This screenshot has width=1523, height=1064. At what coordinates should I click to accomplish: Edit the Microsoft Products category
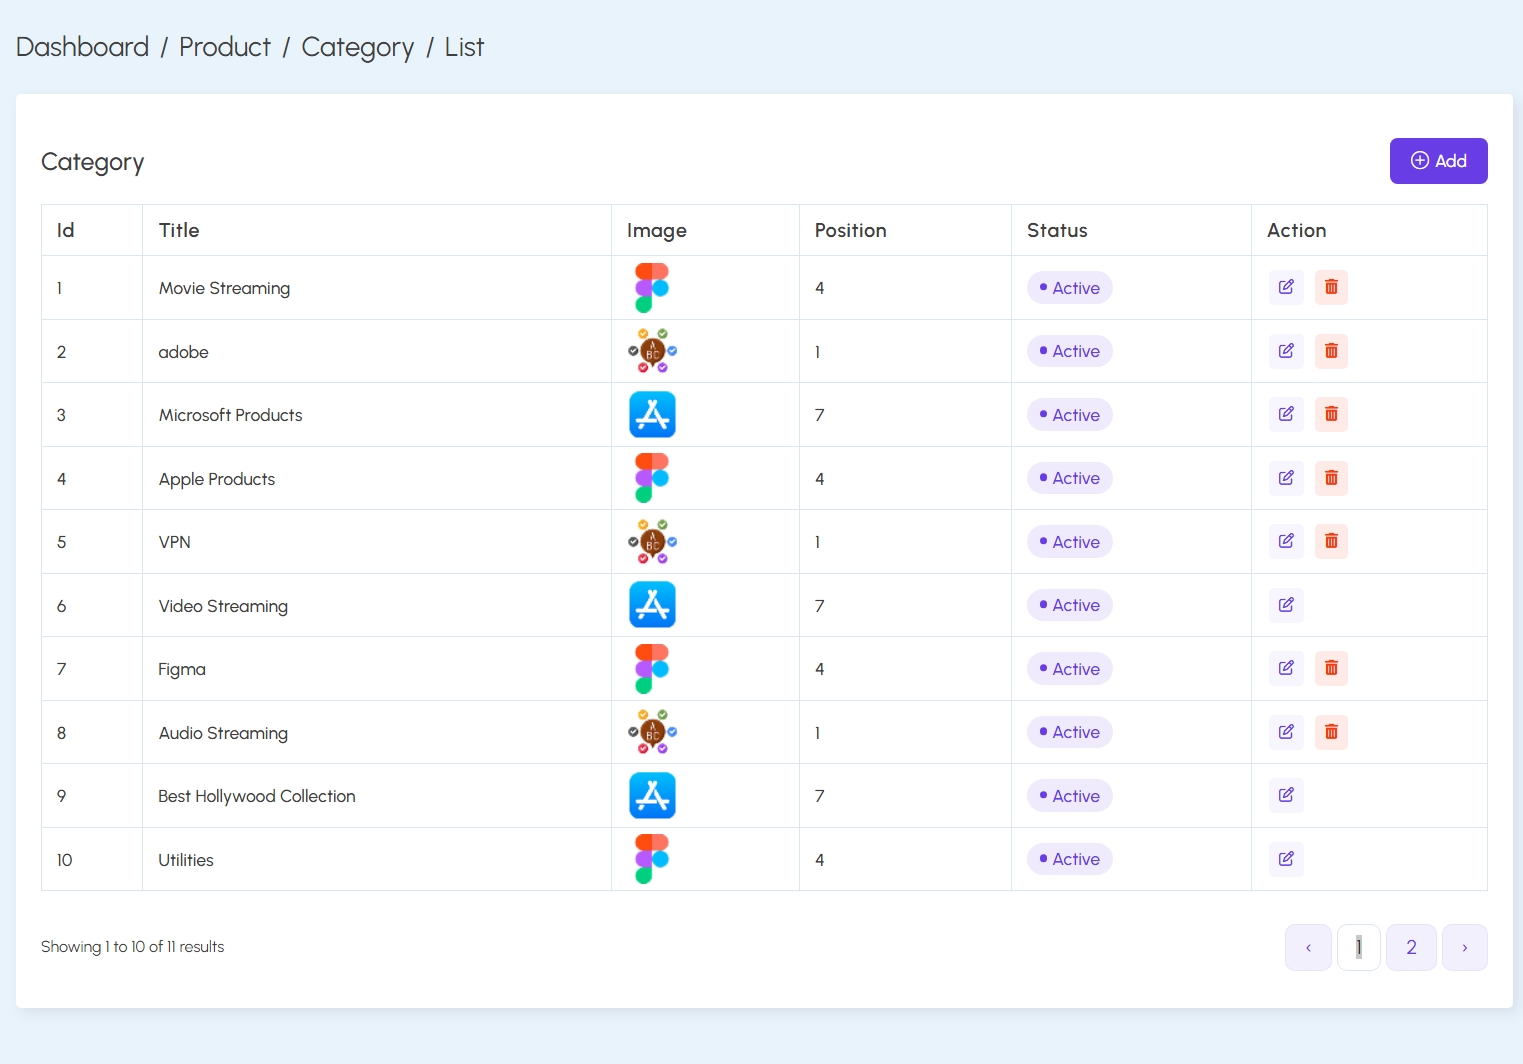(1286, 414)
